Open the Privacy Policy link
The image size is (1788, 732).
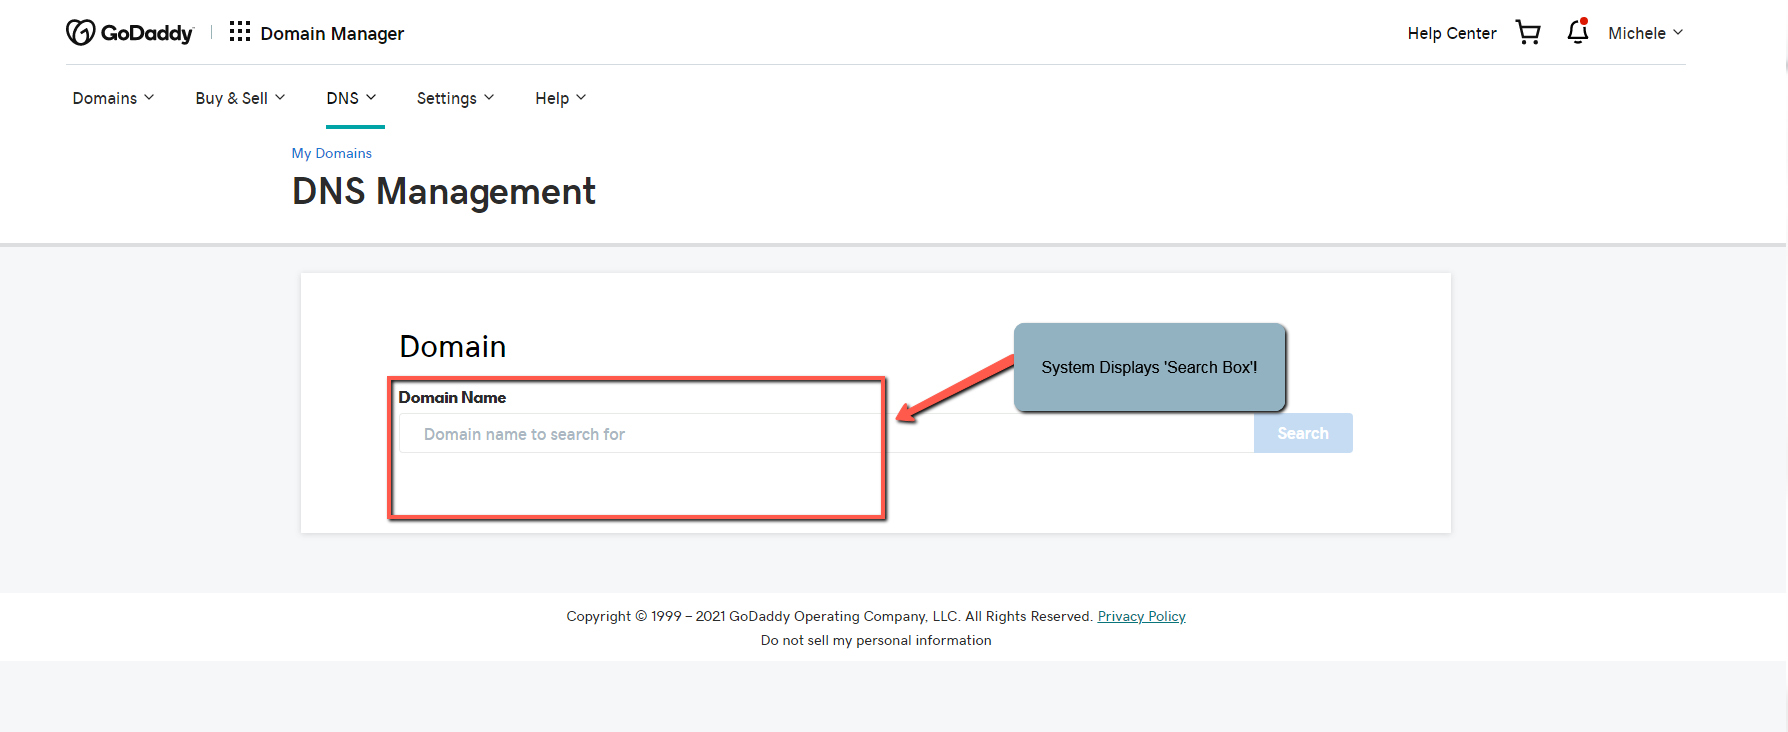1141,616
